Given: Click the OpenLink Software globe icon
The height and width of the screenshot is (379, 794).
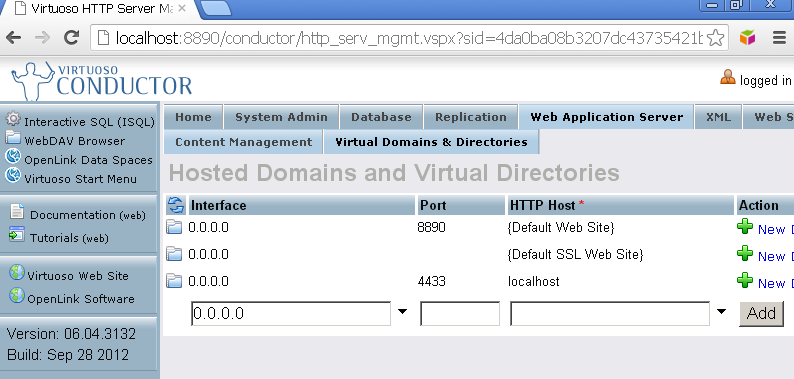Looking at the screenshot, I should point(17,295).
